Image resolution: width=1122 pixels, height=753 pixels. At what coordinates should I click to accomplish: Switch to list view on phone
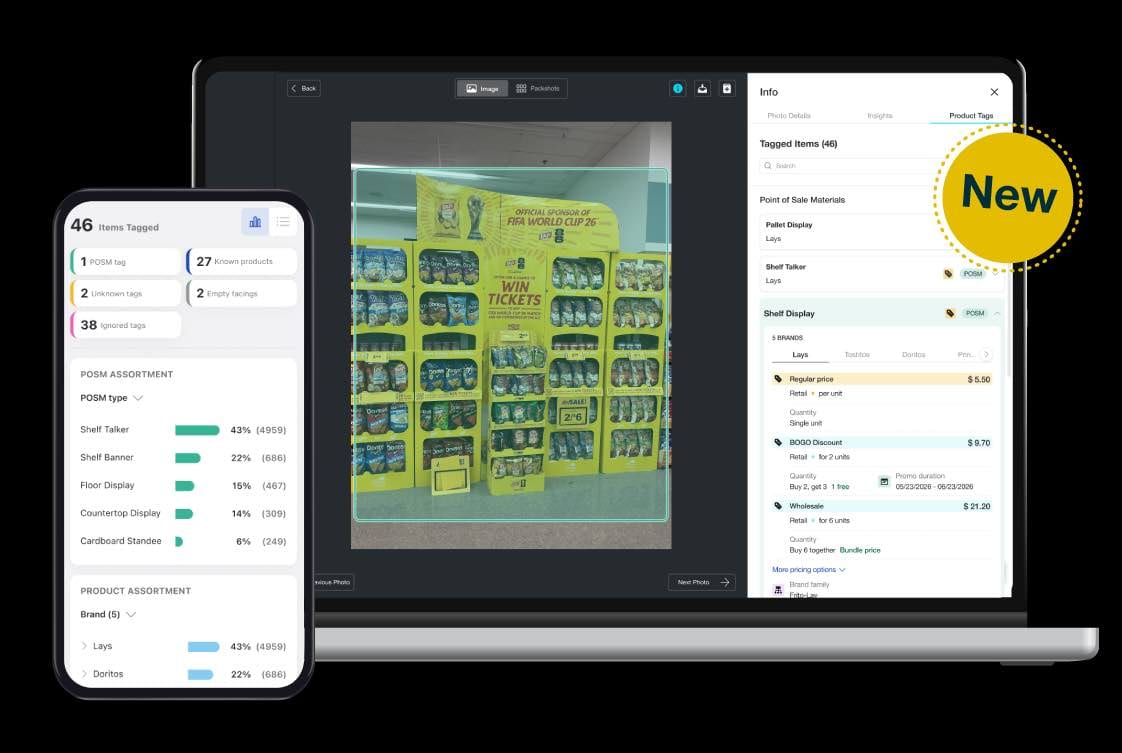click(283, 222)
